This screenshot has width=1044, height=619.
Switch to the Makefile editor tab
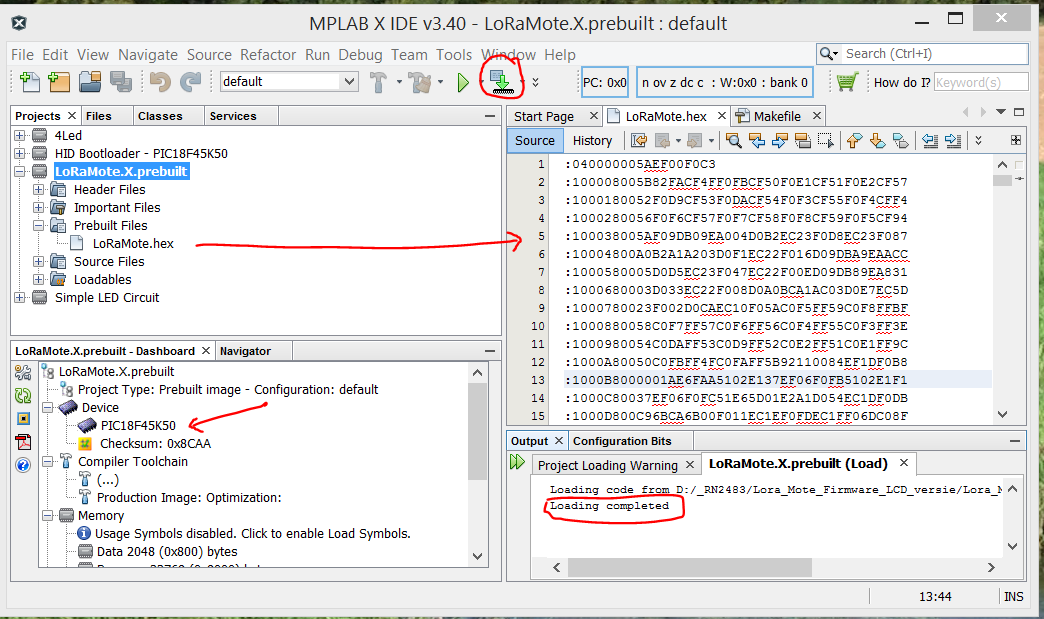click(x=777, y=116)
